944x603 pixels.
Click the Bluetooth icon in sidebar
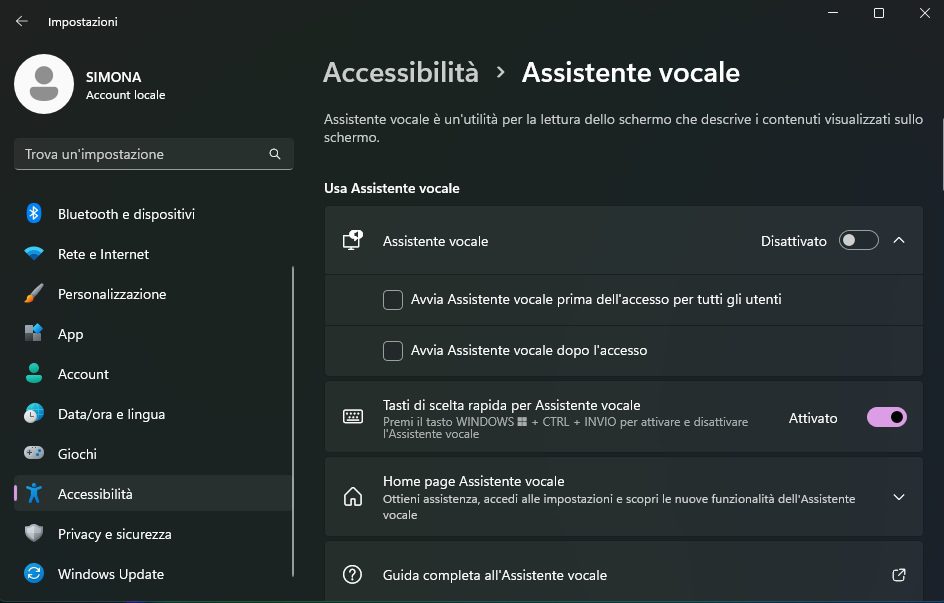click(x=34, y=214)
